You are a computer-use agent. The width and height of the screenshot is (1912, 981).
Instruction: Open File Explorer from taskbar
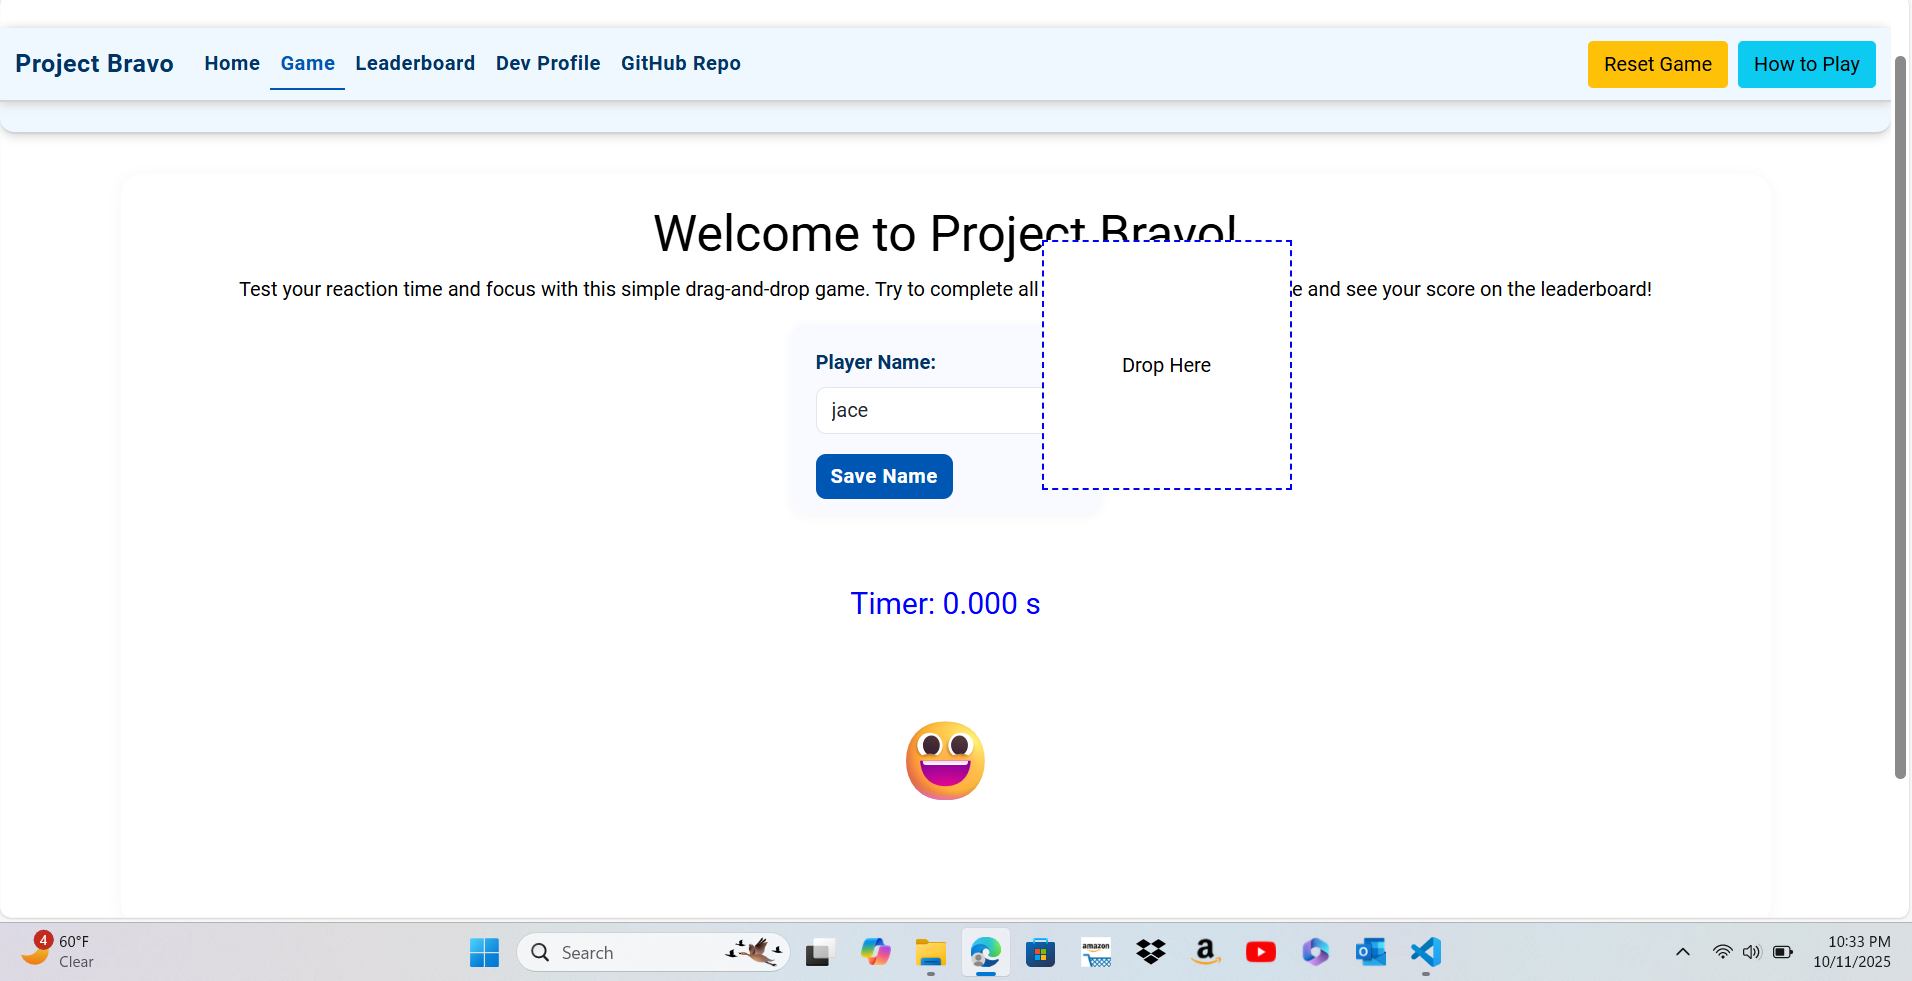click(x=930, y=952)
